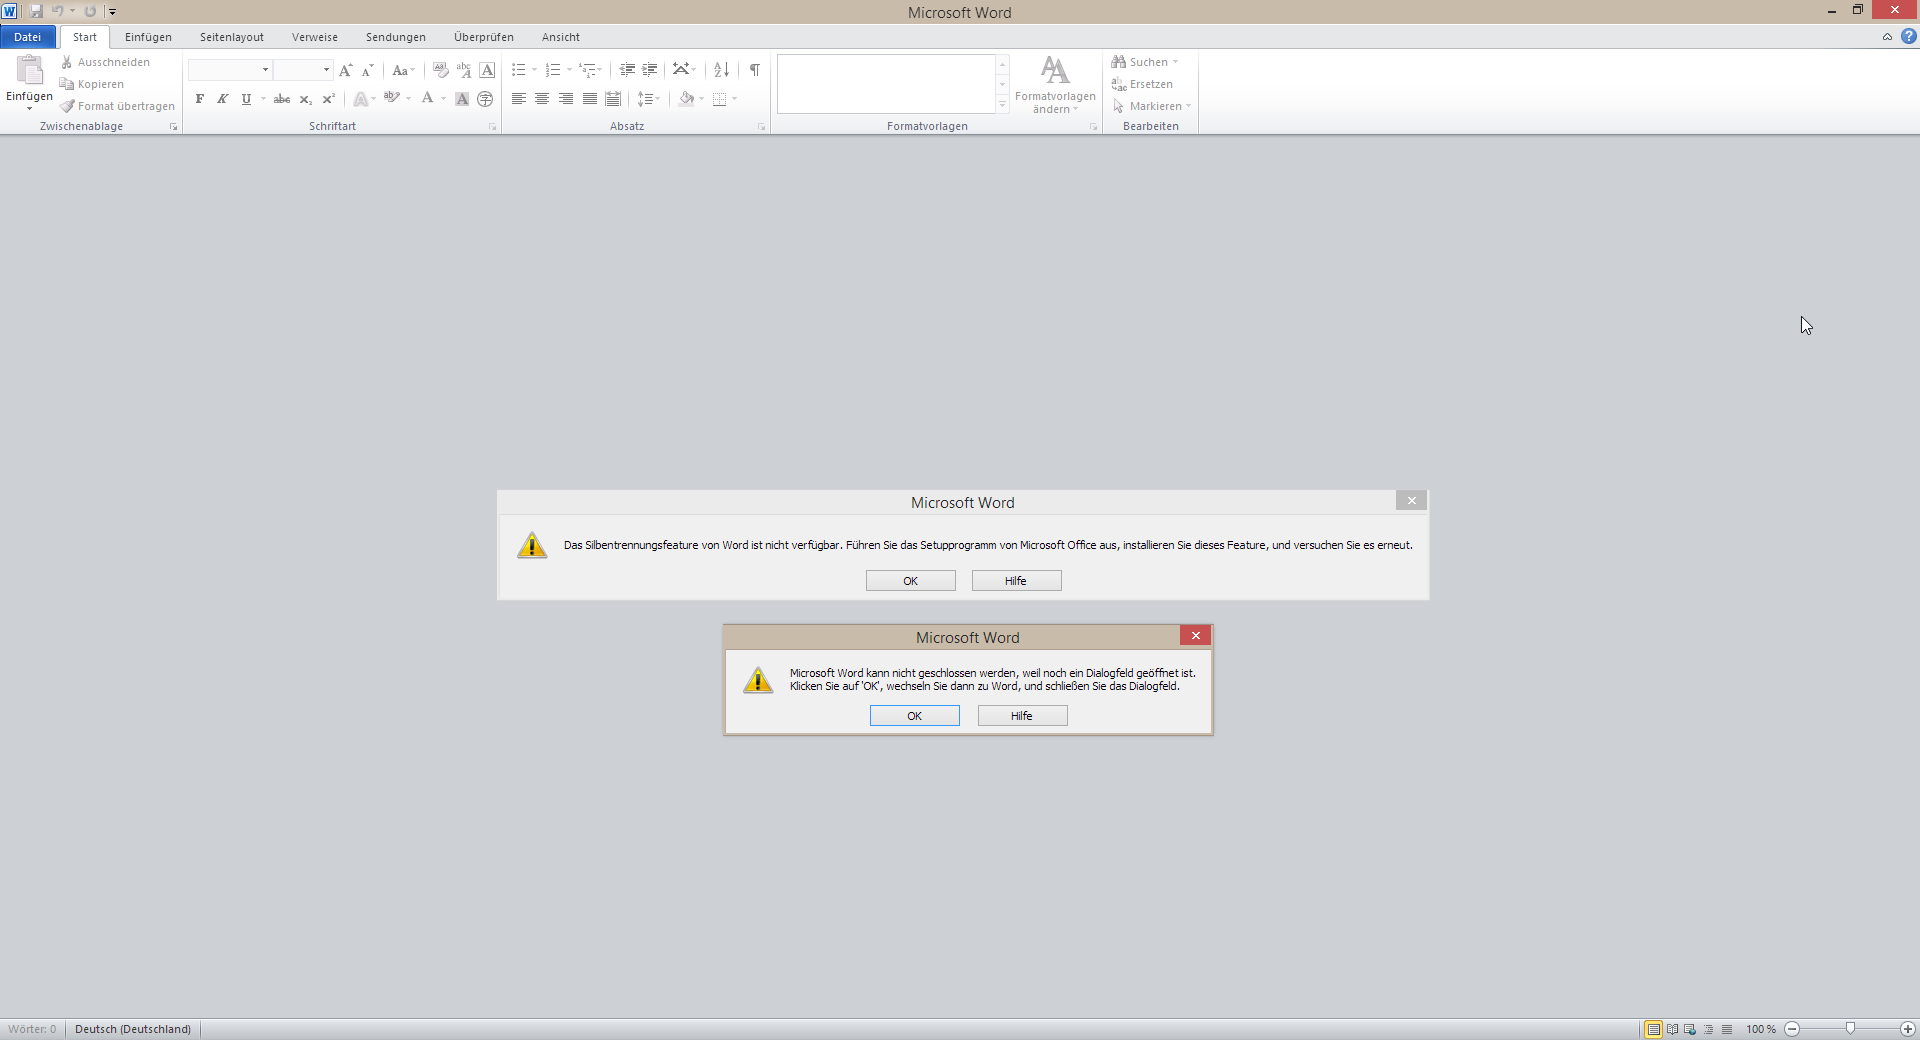Screen dimensions: 1920x1040
Task: Open the Einfügen ribbon tab
Action: [148, 37]
